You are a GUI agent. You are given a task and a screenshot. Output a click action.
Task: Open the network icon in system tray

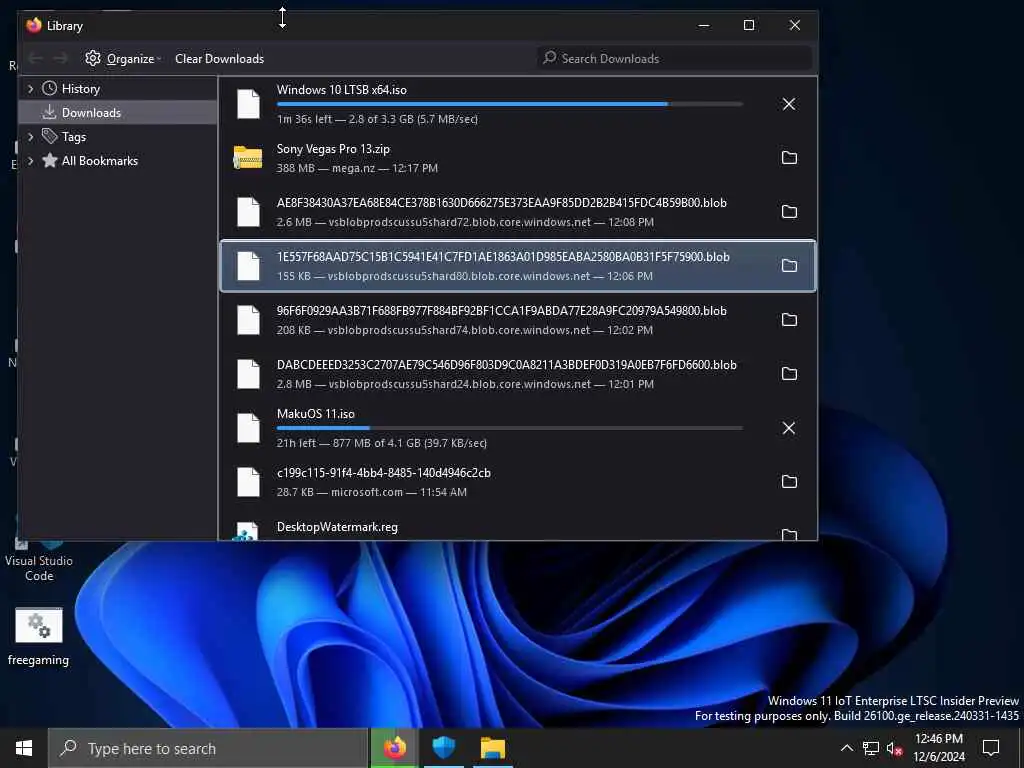tap(871, 748)
